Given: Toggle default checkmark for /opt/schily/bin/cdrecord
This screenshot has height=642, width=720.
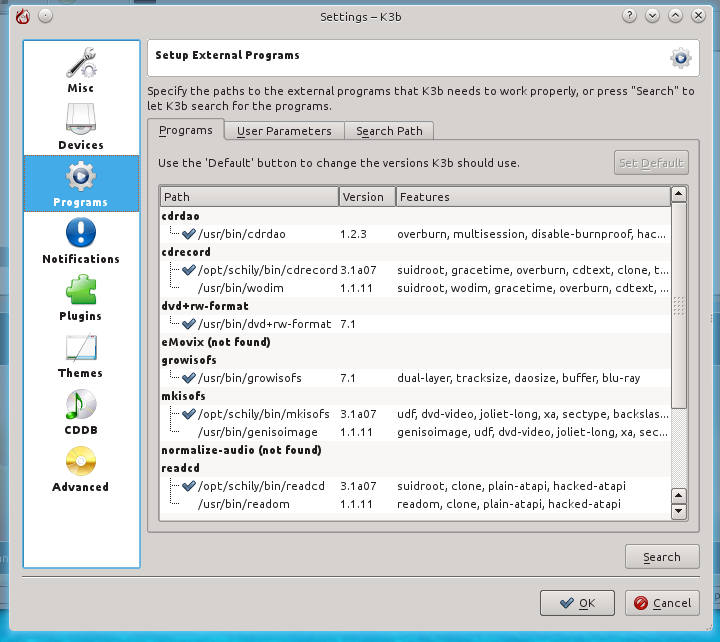Looking at the screenshot, I should pos(189,270).
